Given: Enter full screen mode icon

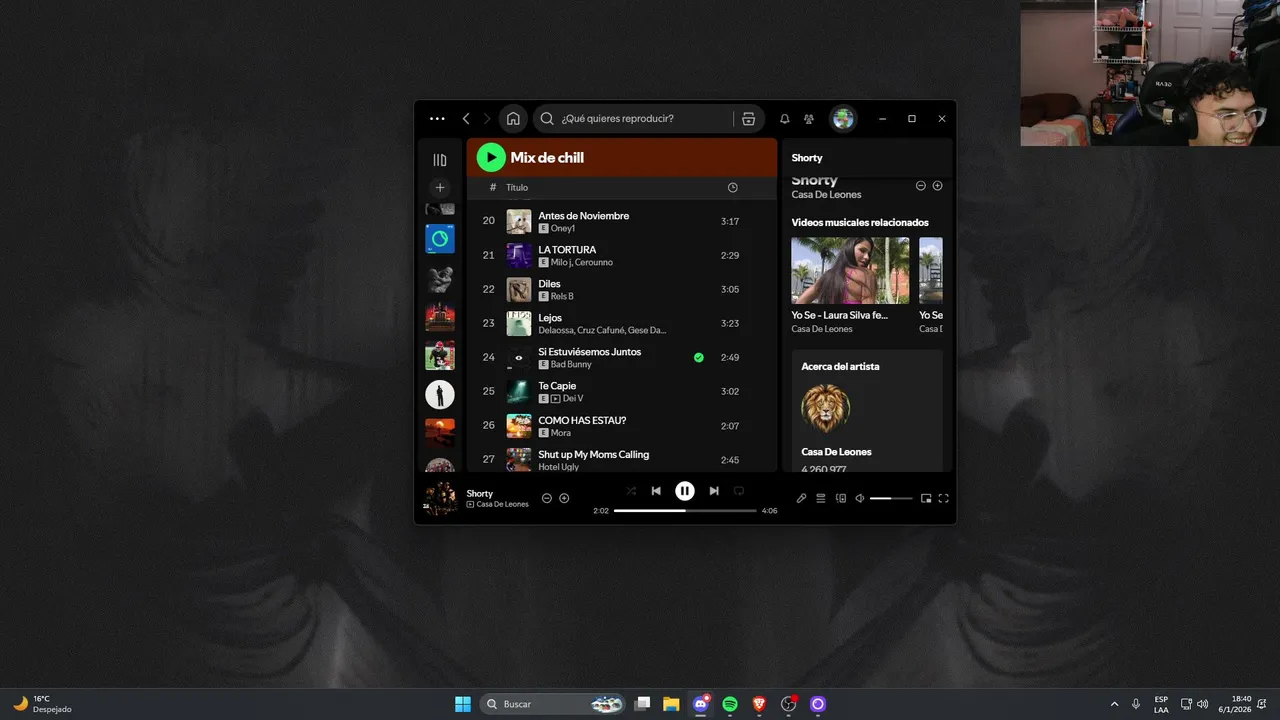Looking at the screenshot, I should [x=944, y=498].
